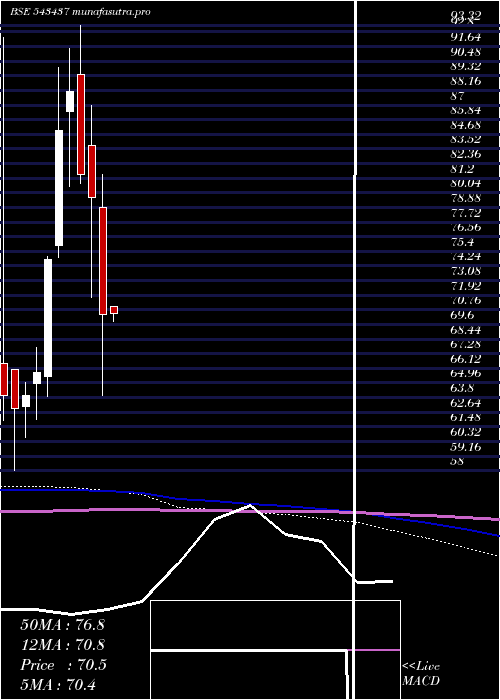Screen dimensions: 500x700
Task: Click the 66.12 price axis label
Action: coord(466,358)
